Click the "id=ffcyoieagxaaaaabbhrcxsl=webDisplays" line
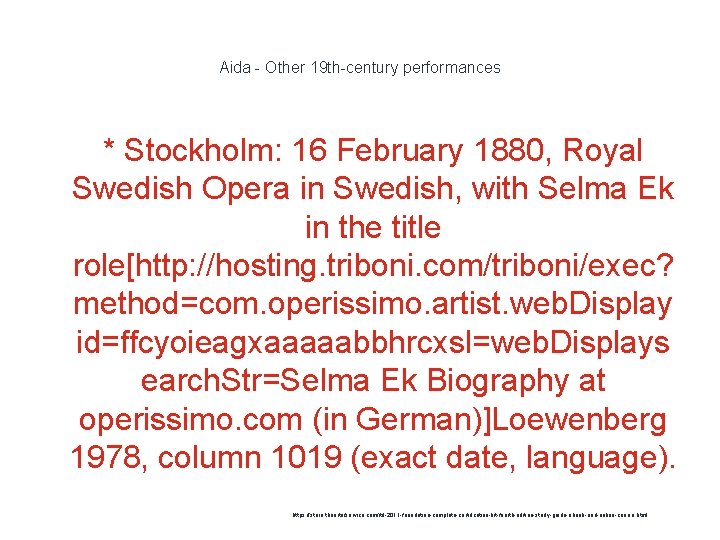This screenshot has height=540, width=720. pos(373,343)
